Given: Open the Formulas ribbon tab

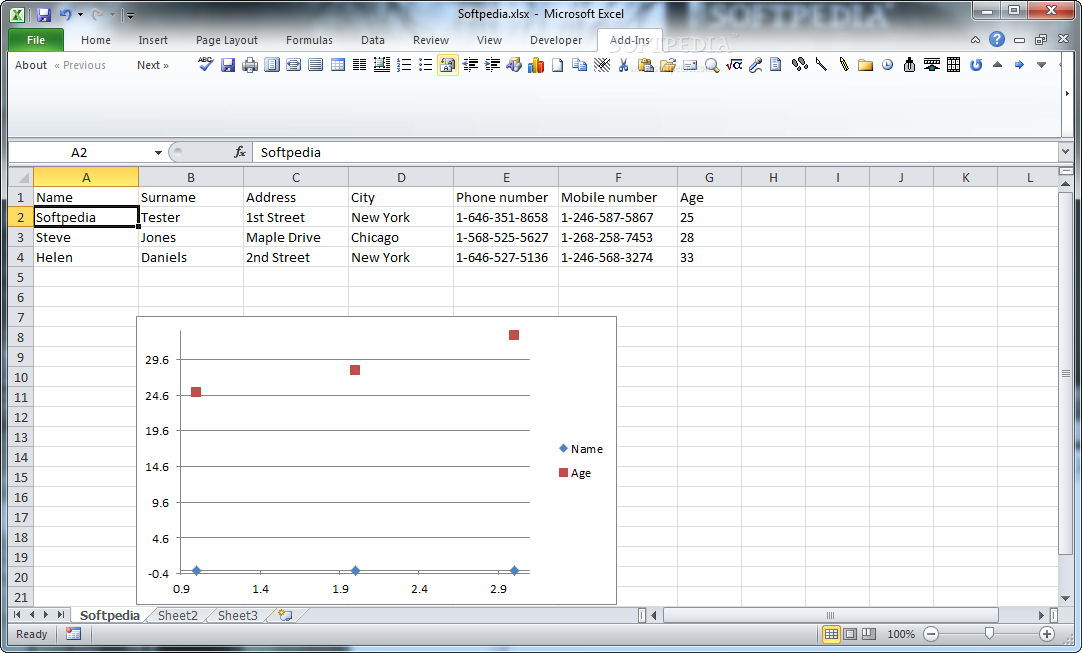Looking at the screenshot, I should (x=309, y=40).
